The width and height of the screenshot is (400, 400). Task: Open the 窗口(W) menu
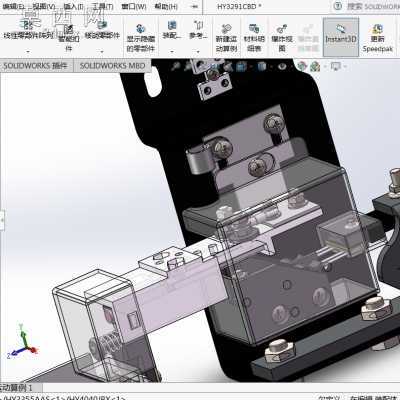pos(134,6)
